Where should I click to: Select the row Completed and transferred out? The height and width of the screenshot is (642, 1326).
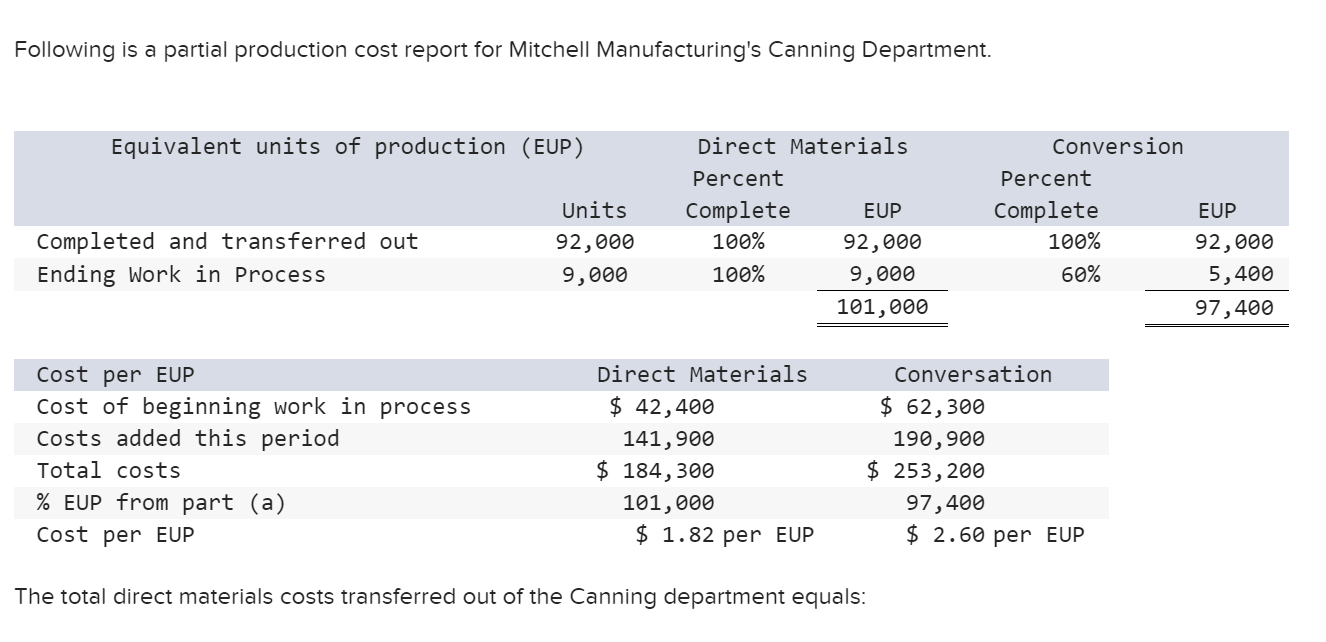[x=186, y=241]
